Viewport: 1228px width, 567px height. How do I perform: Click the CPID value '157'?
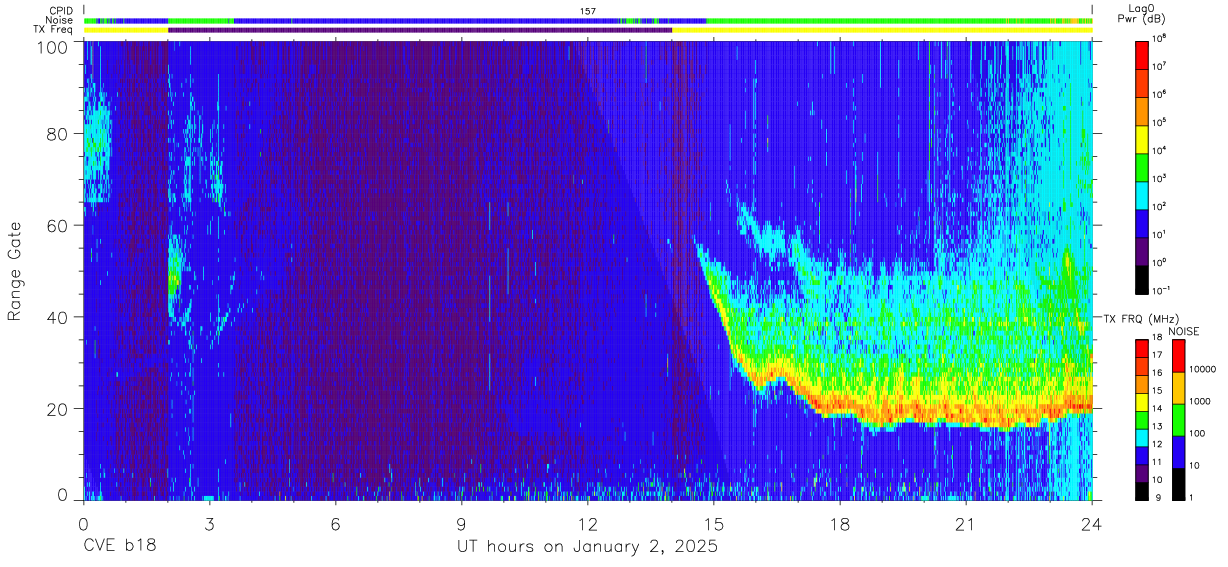pos(588,10)
